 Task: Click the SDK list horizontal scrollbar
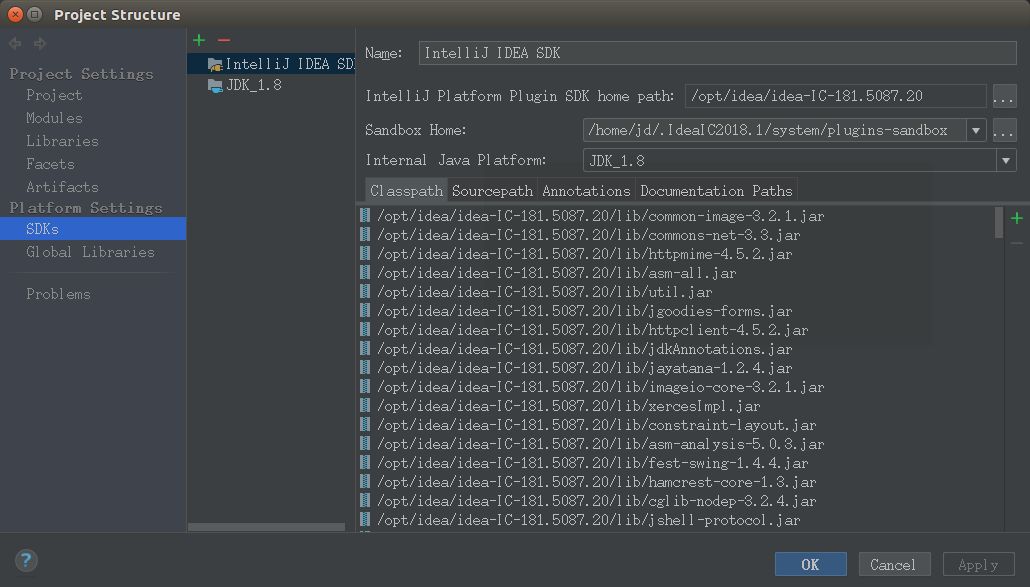tap(266, 527)
